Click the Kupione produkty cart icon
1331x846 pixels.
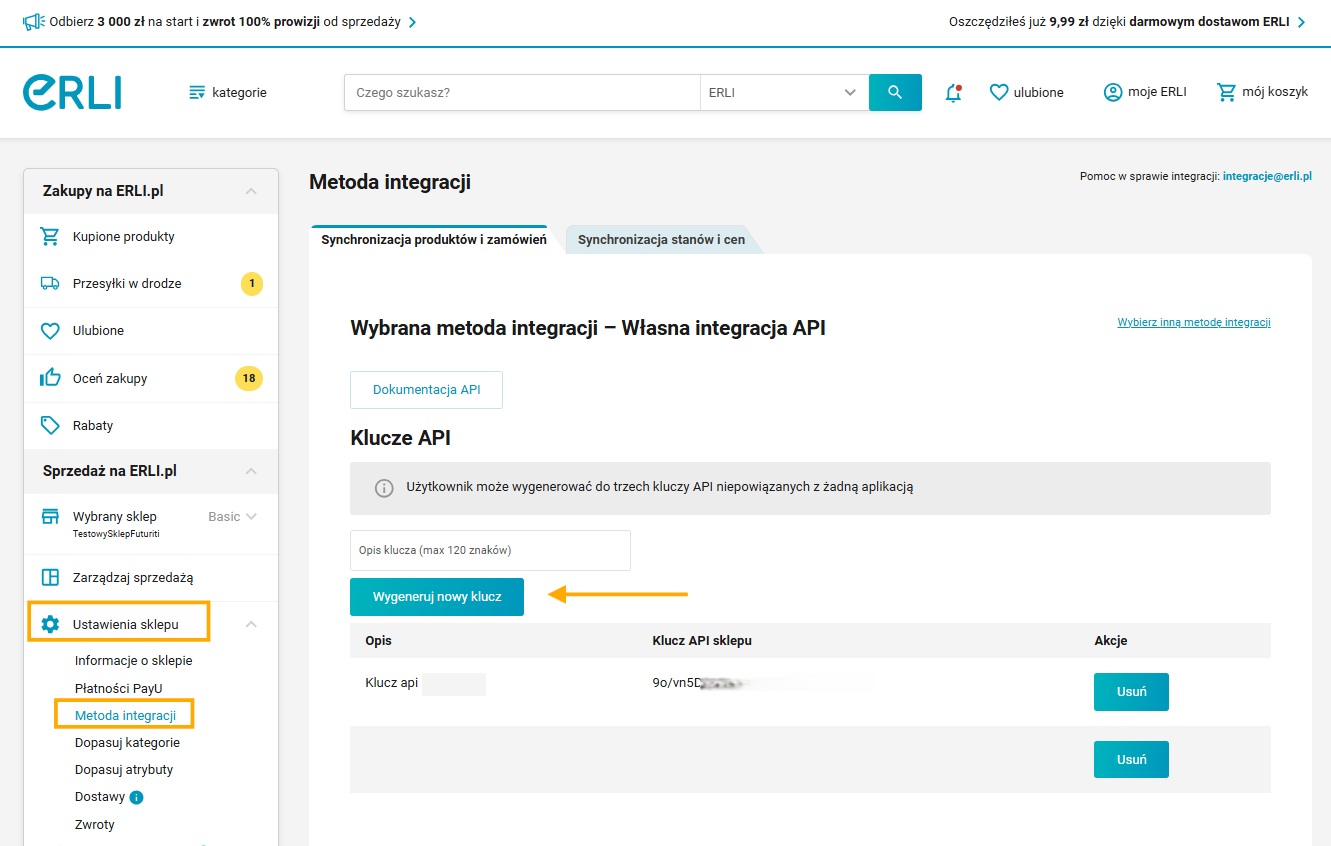point(50,237)
